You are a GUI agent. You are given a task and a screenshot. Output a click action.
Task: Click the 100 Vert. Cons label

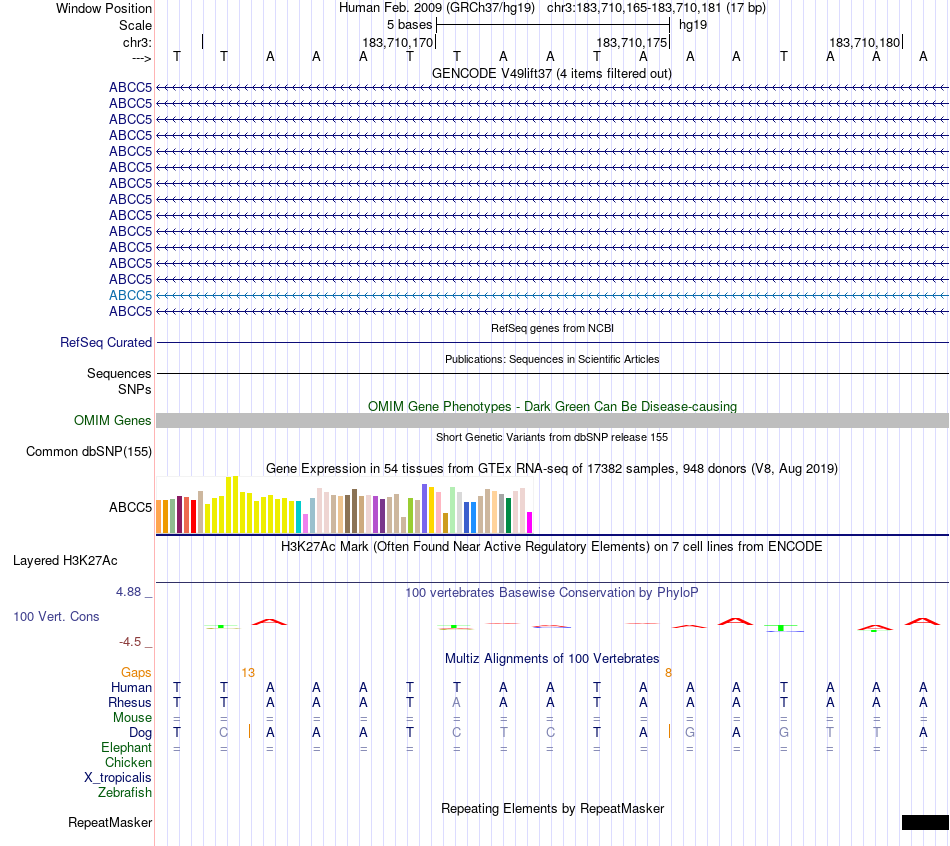point(56,617)
